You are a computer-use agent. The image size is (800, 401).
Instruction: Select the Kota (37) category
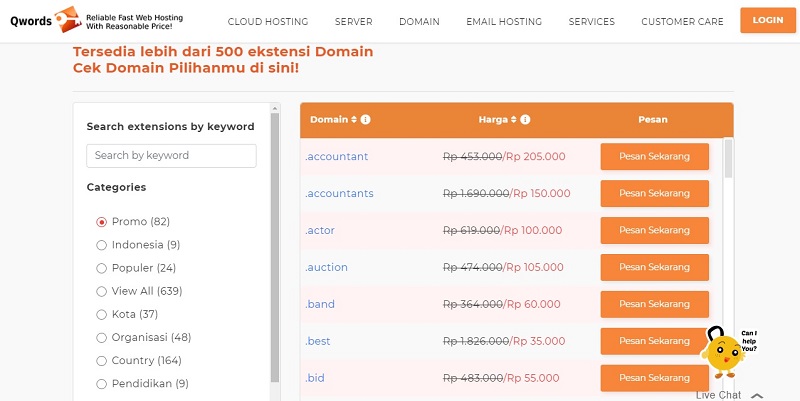tap(101, 314)
